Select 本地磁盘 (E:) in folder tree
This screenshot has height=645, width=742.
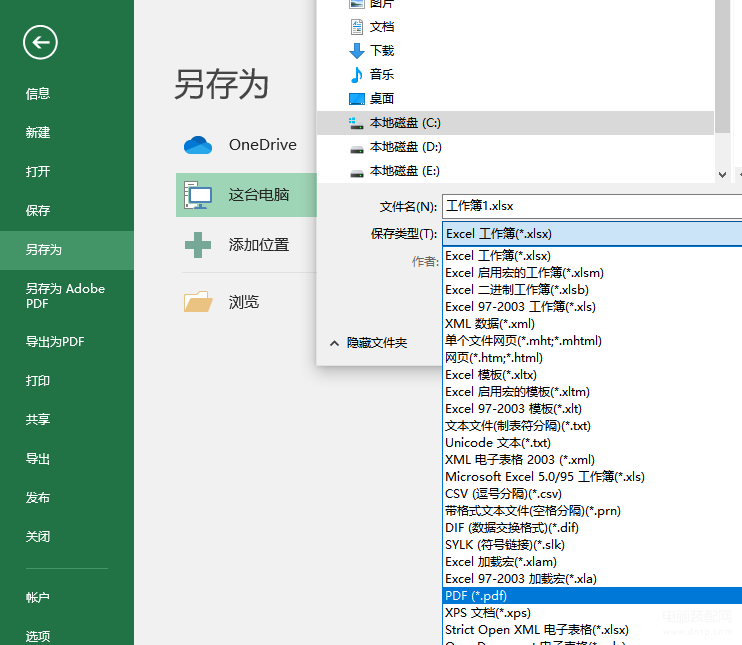(x=515, y=171)
